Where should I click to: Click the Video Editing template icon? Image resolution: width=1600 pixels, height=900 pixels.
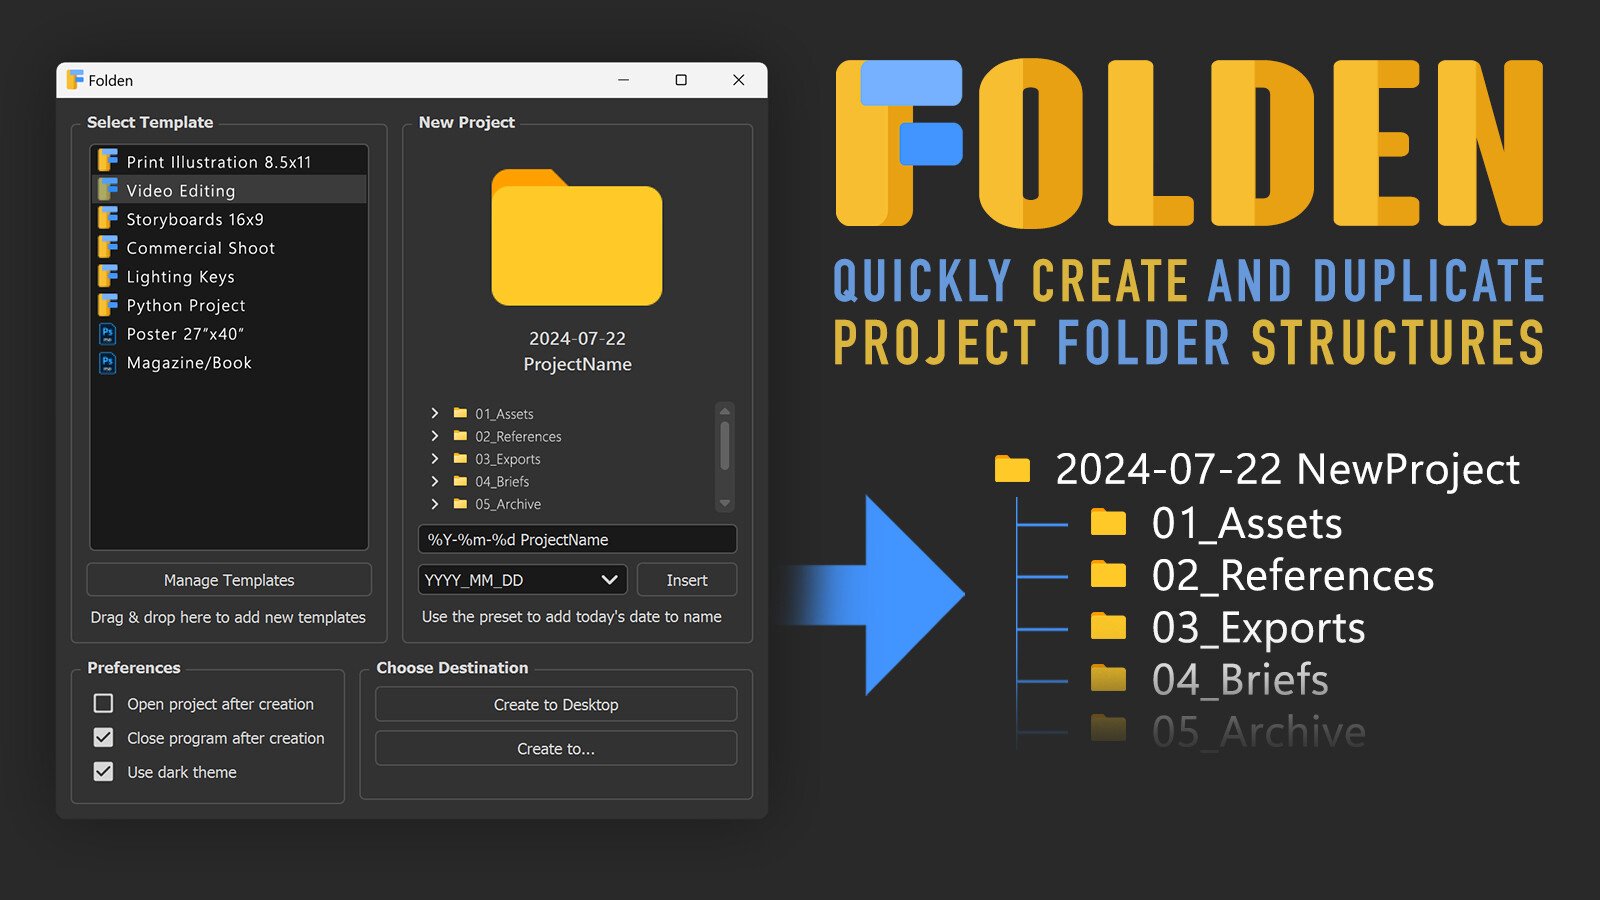click(x=108, y=190)
